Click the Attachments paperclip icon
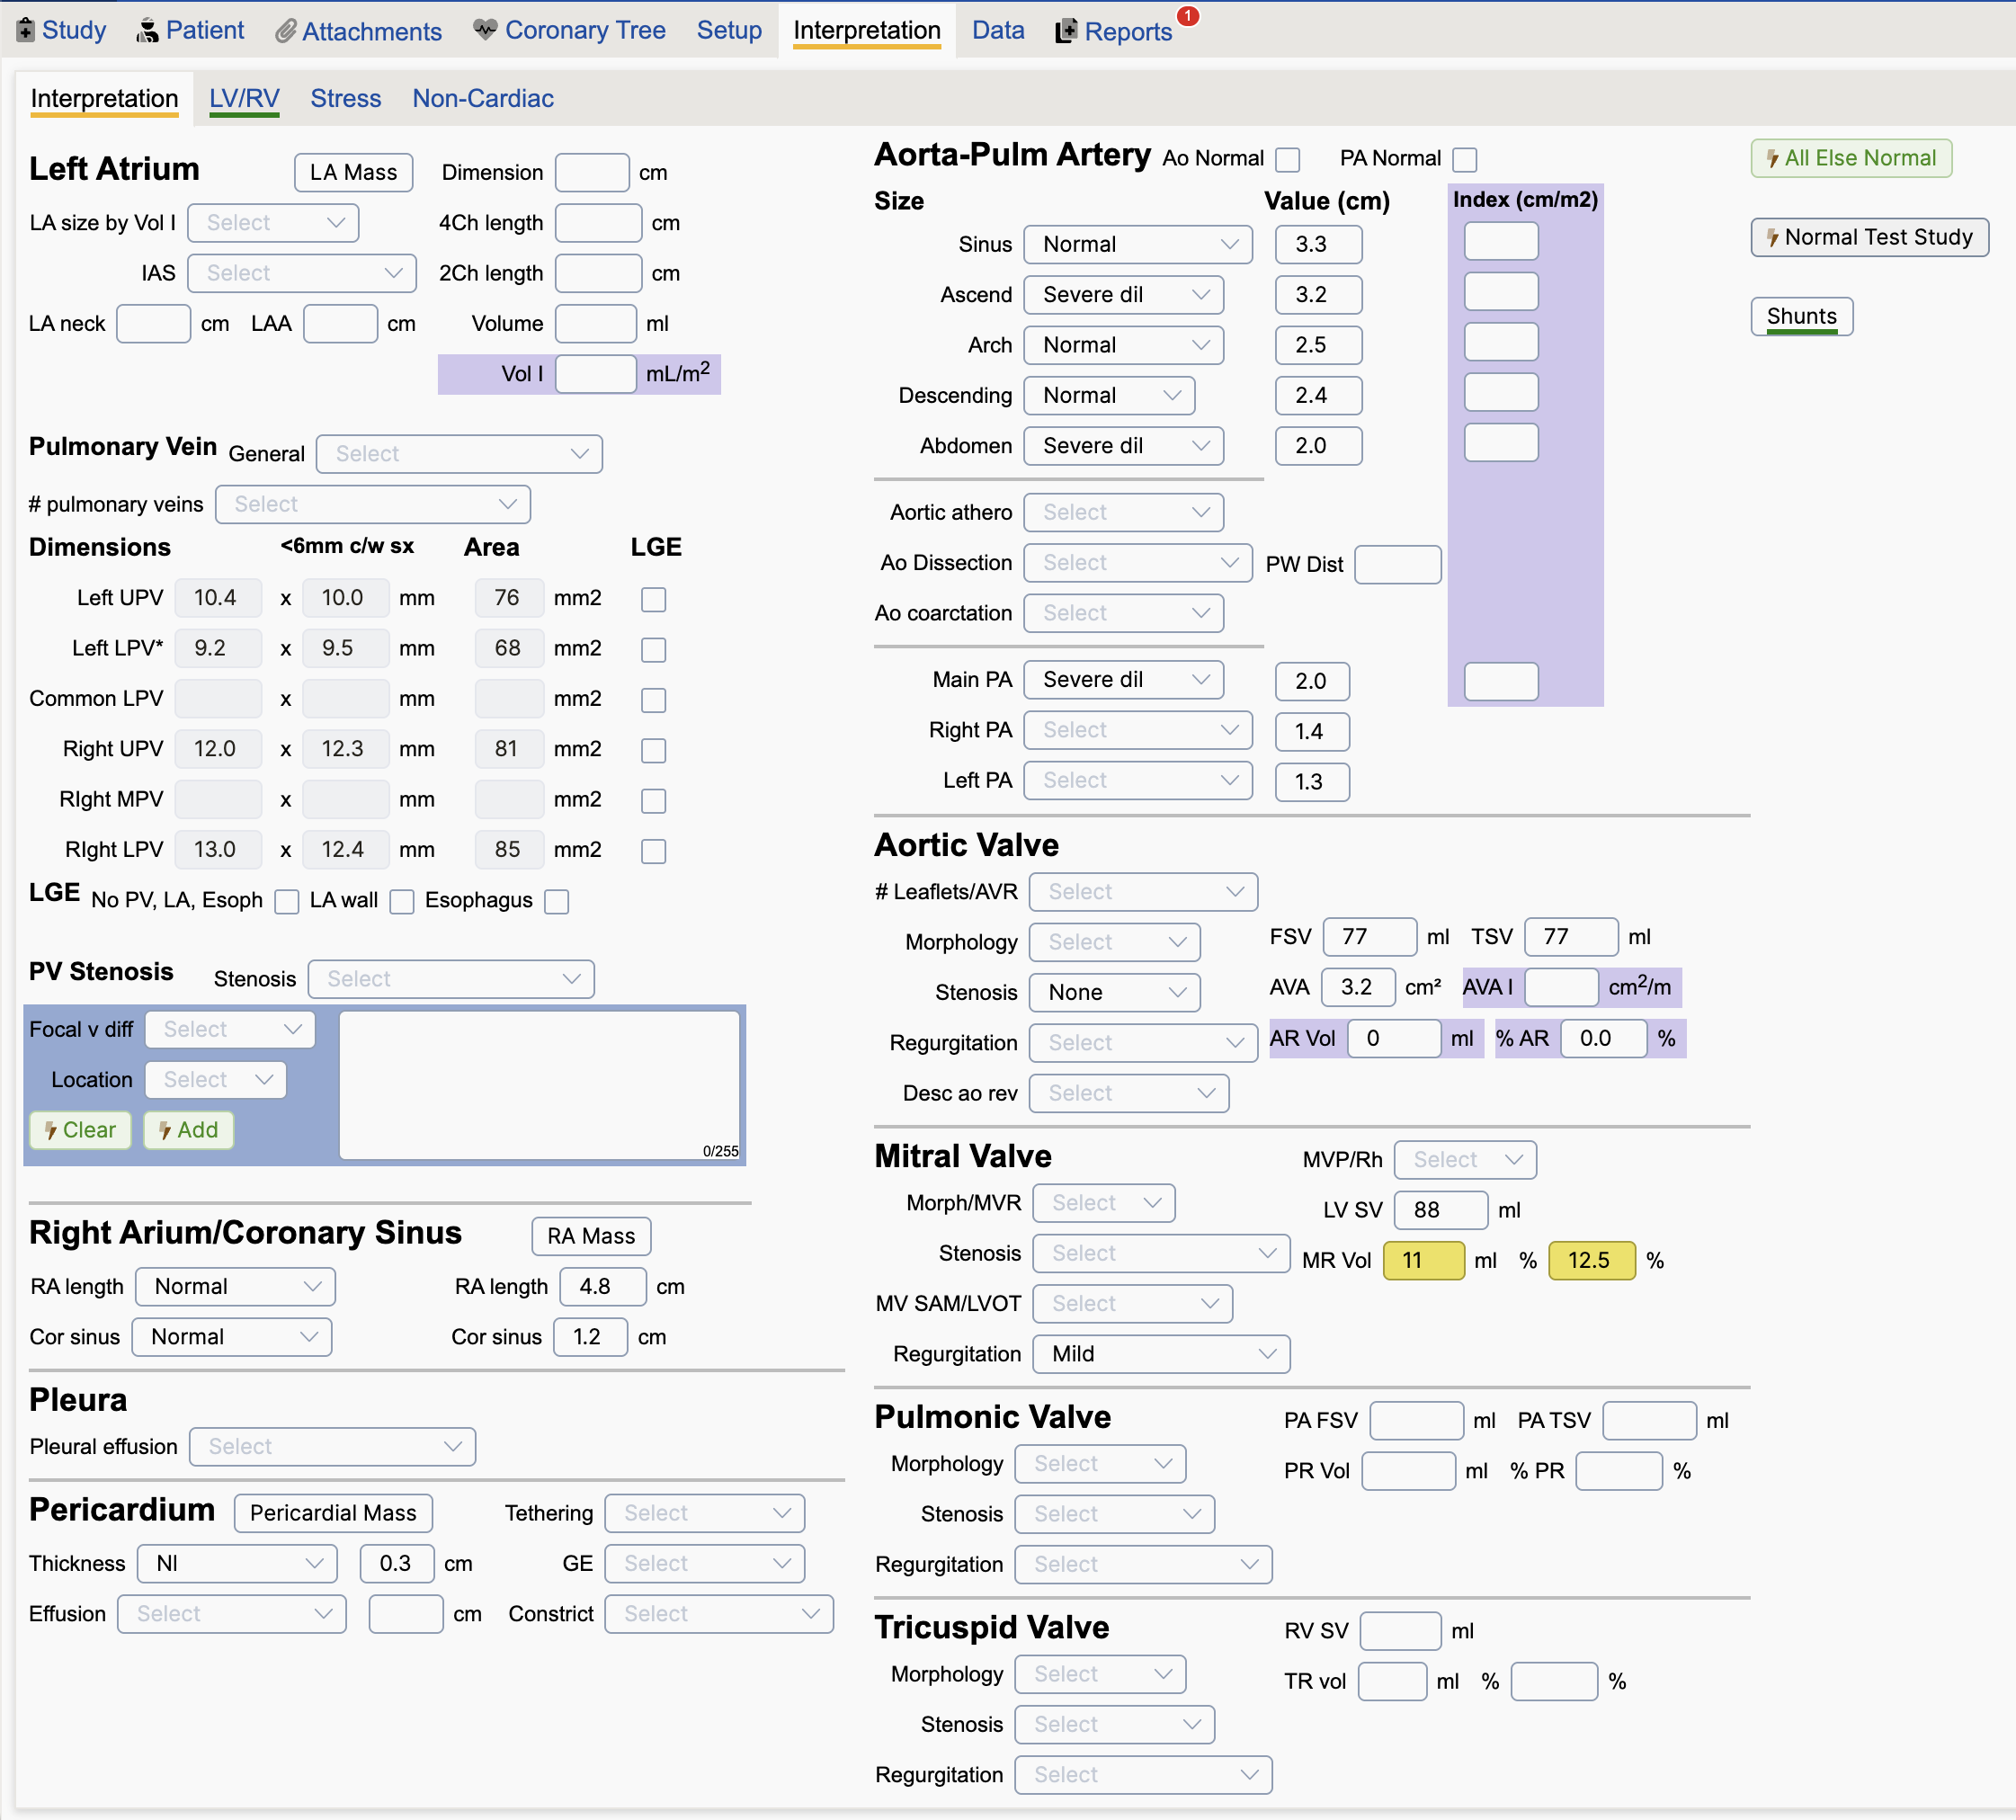 tap(286, 31)
